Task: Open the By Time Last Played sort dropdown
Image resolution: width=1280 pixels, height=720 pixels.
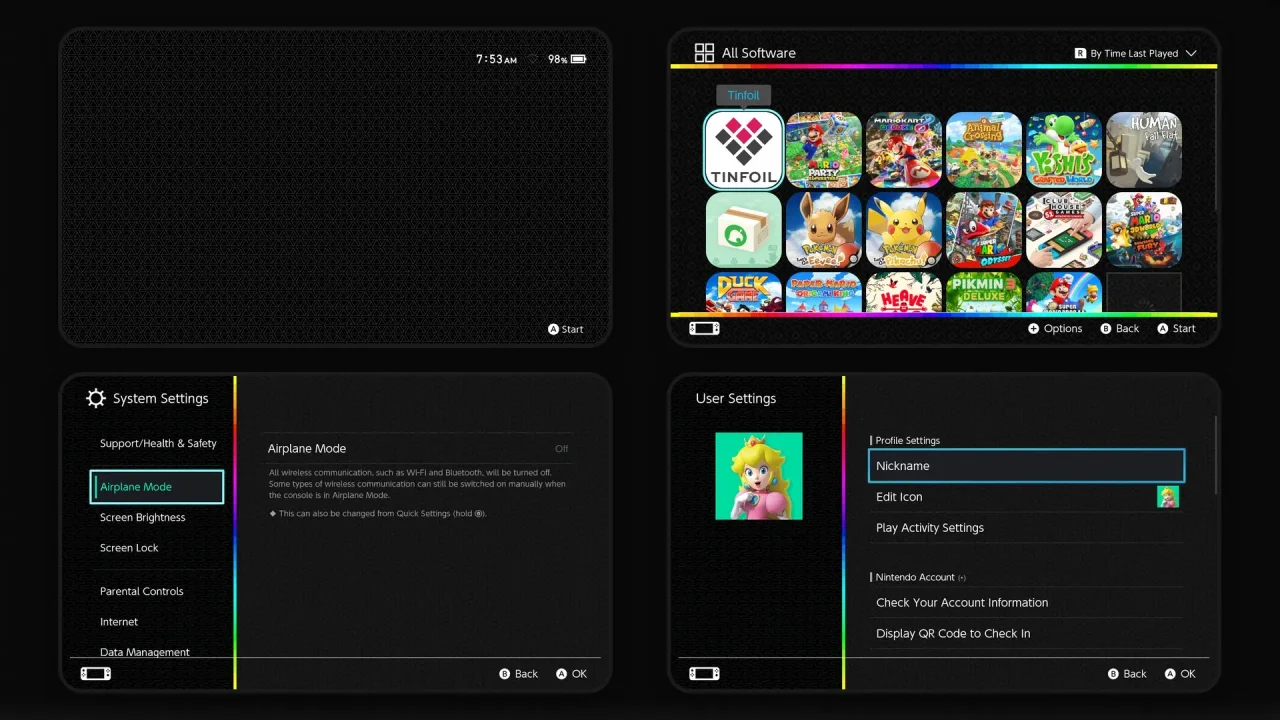Action: (1135, 53)
